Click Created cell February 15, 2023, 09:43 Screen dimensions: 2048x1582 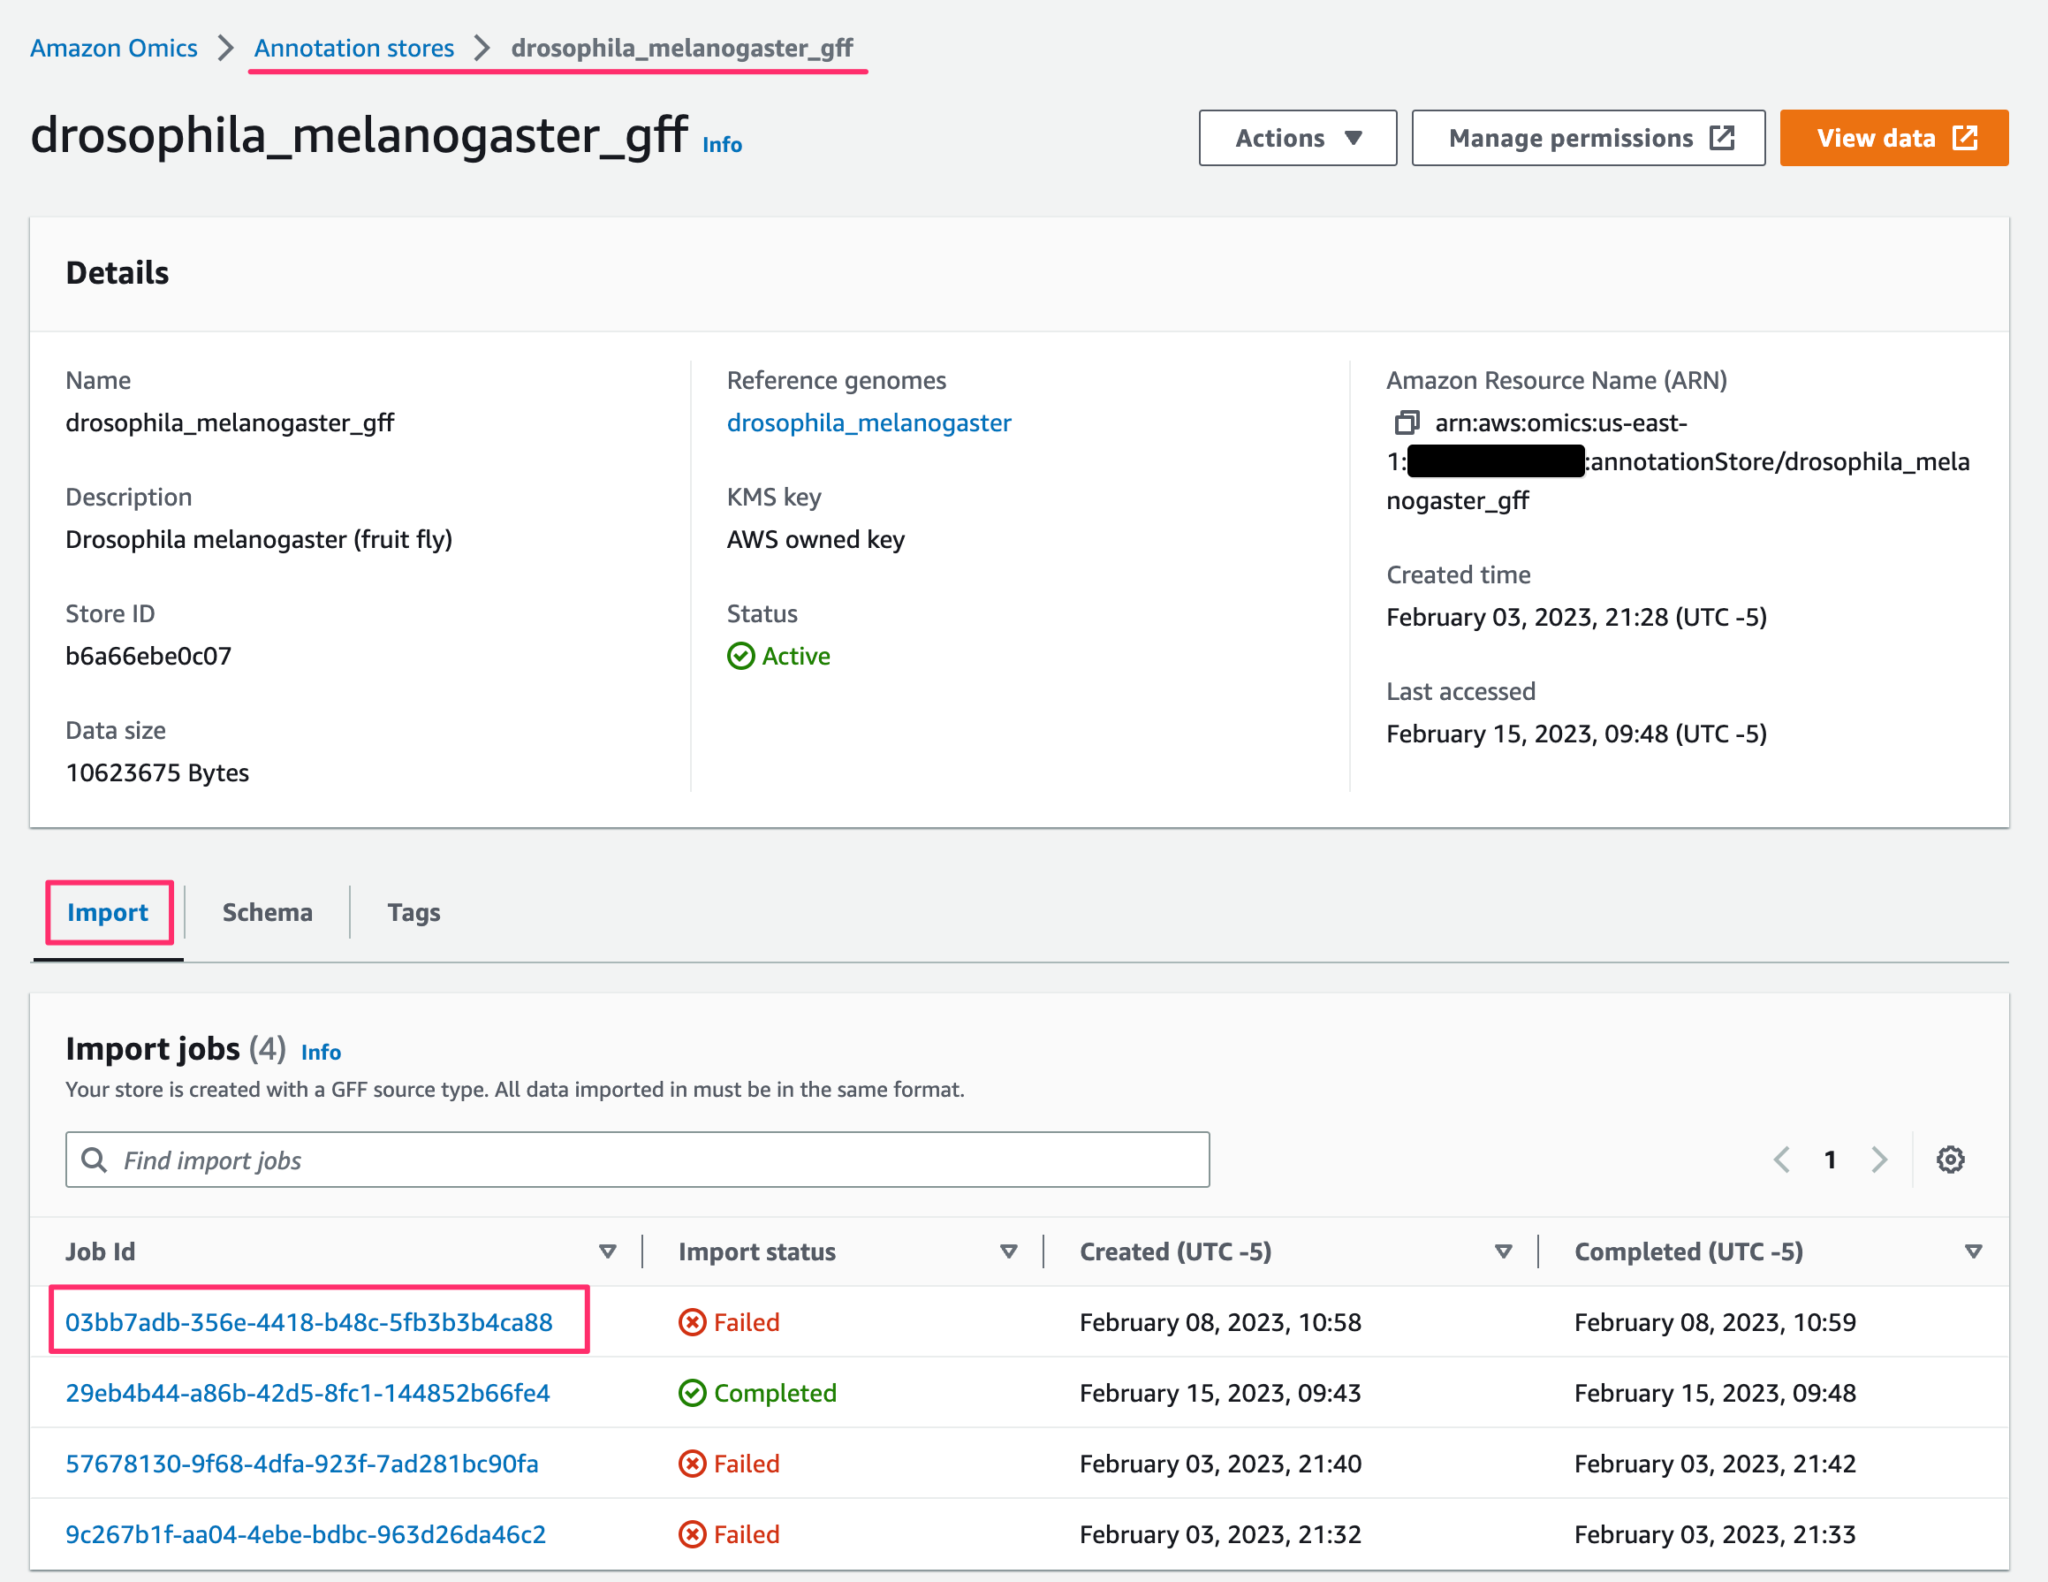pyautogui.click(x=1221, y=1393)
